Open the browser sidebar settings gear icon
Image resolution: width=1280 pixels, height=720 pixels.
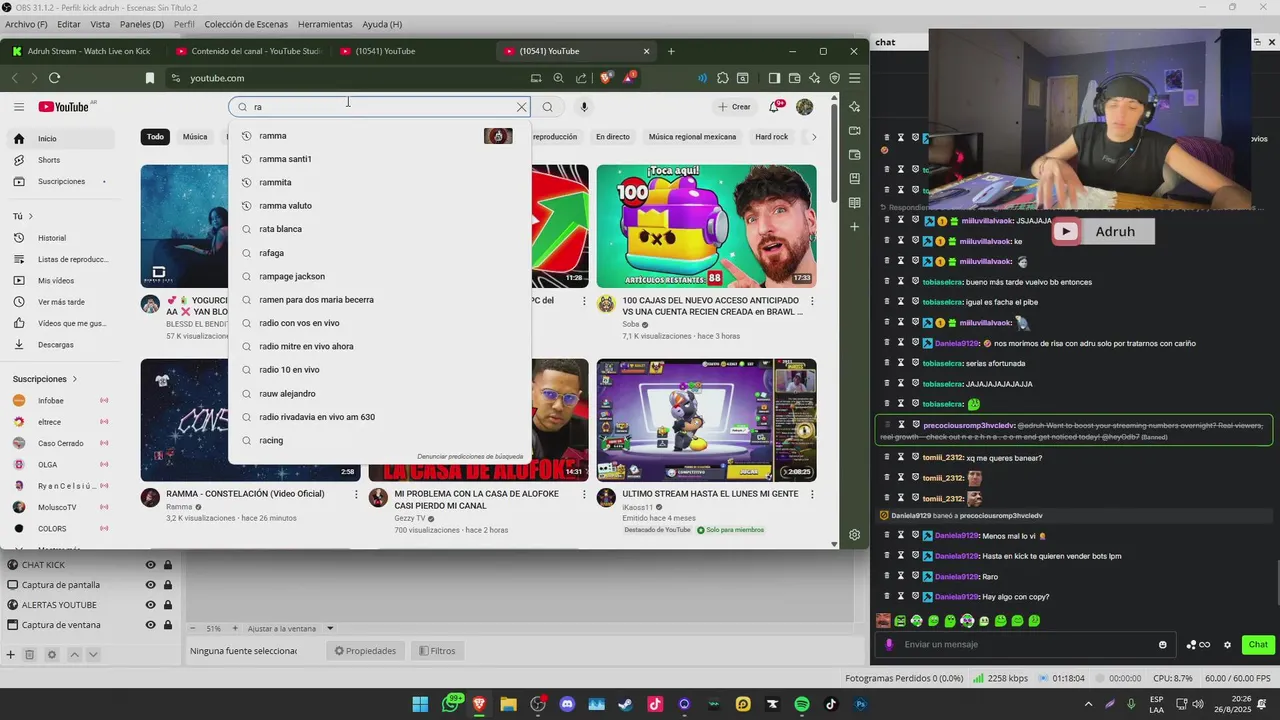click(854, 535)
